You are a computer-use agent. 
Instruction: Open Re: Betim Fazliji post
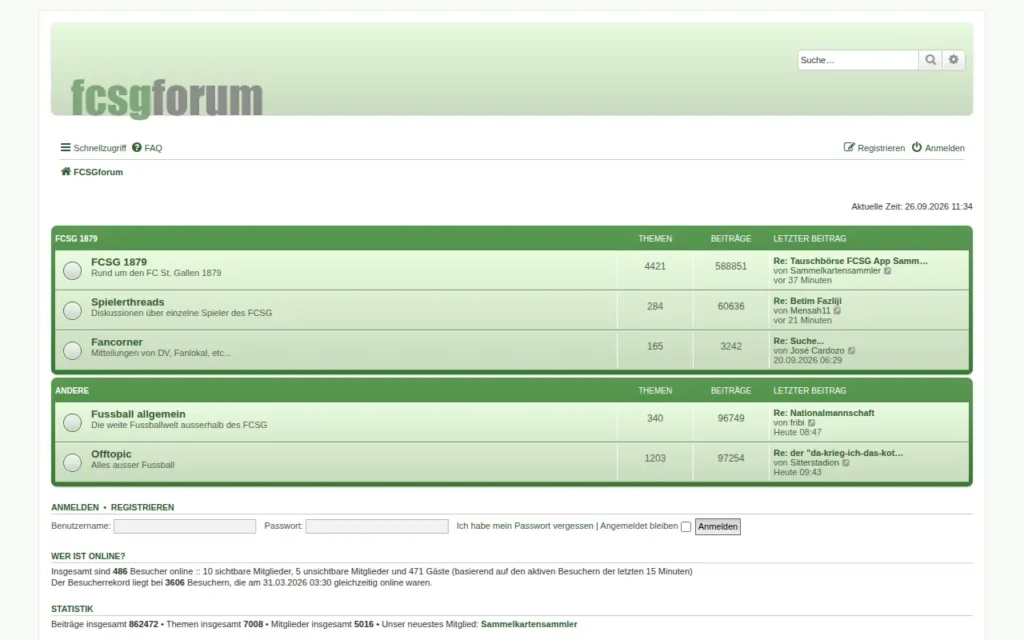click(x=807, y=301)
